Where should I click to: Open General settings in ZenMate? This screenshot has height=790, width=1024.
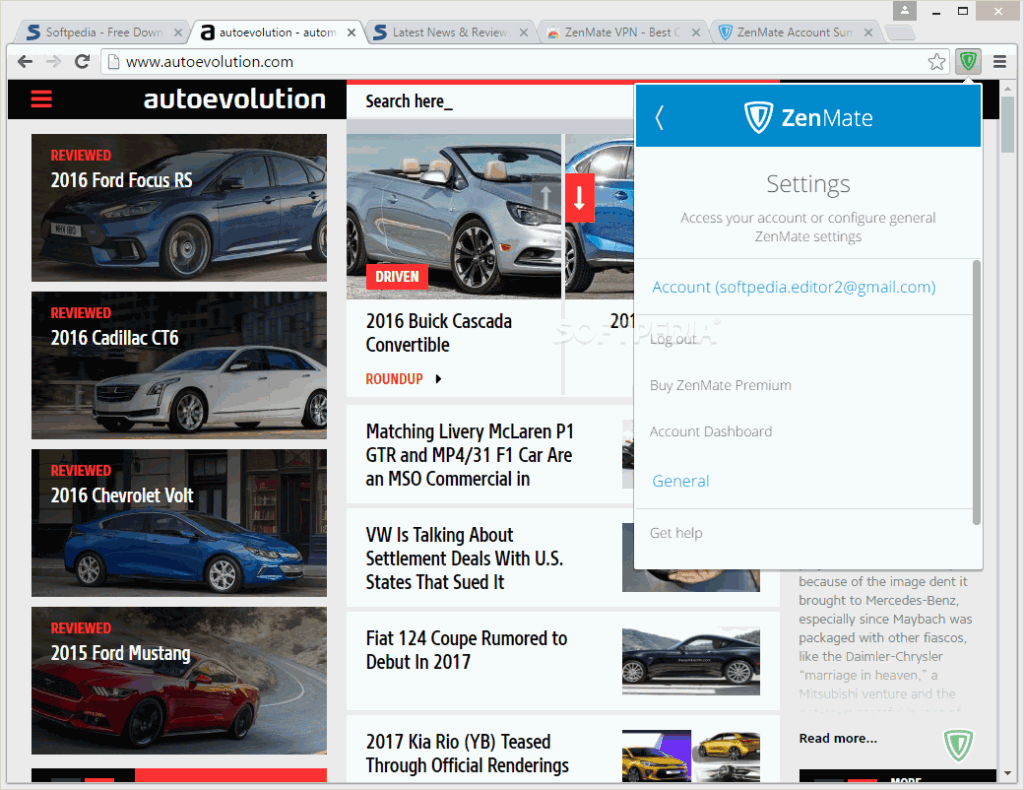coord(680,481)
